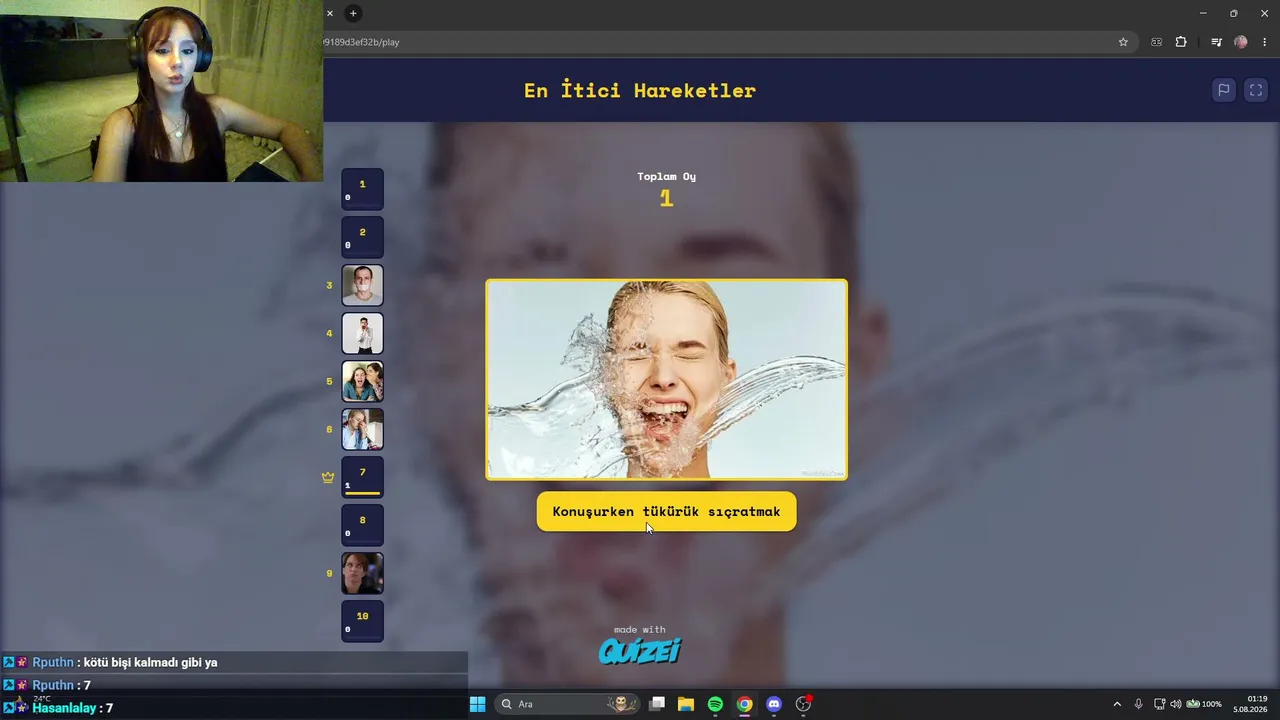
Task: Click the rank 4 thumbnail
Action: tap(362, 333)
